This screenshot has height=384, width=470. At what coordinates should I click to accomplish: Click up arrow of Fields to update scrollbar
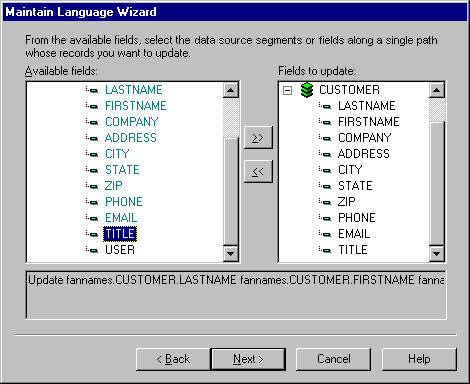437,90
